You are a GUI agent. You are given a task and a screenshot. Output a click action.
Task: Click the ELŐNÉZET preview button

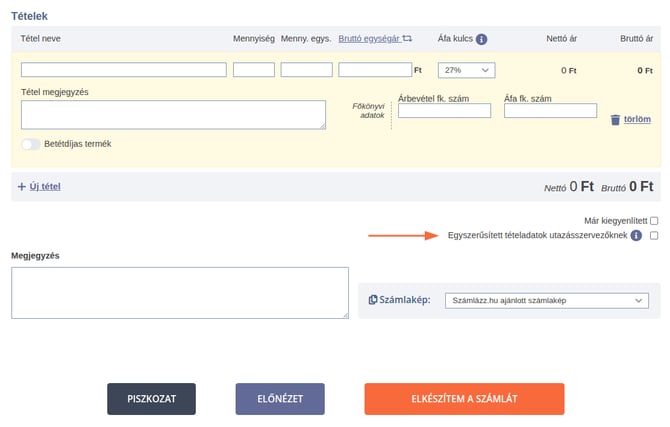coord(280,399)
